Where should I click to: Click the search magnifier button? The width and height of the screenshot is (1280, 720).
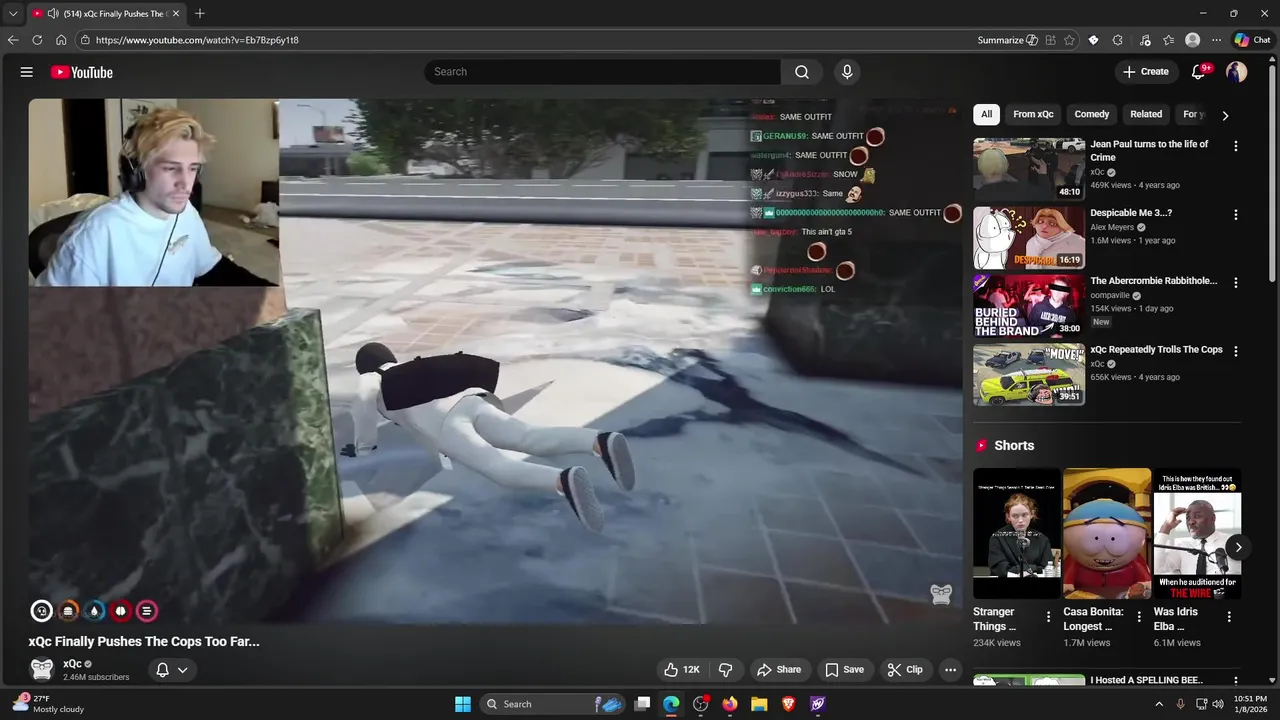pos(802,72)
